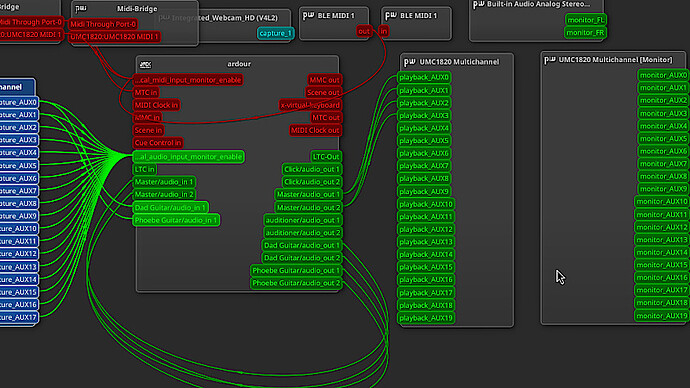Select the monitor_AUX19 port

[x=661, y=315]
